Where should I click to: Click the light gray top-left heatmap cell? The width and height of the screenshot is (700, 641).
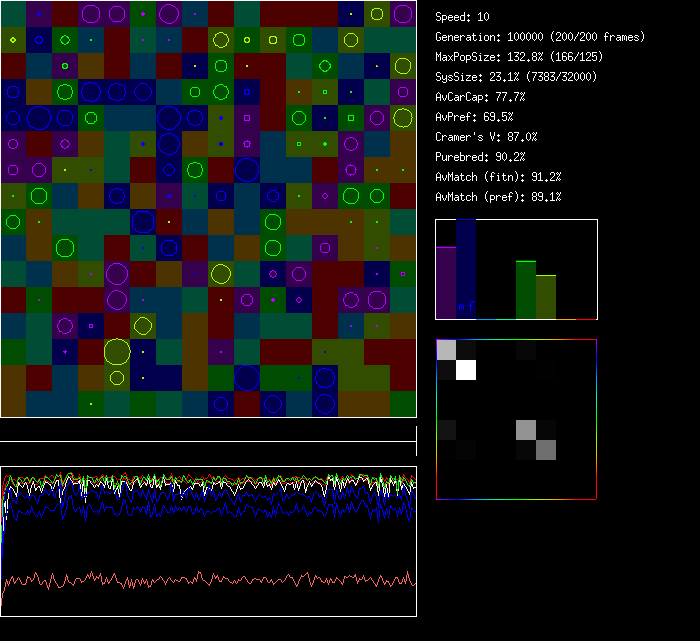pyautogui.click(x=446, y=350)
